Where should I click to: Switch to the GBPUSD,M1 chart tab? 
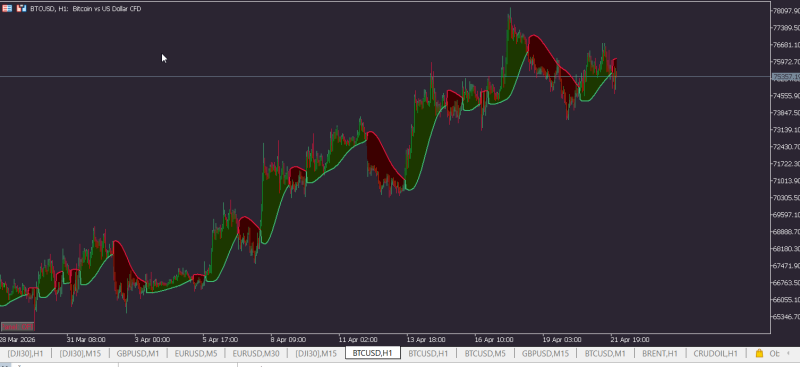pyautogui.click(x=138, y=353)
